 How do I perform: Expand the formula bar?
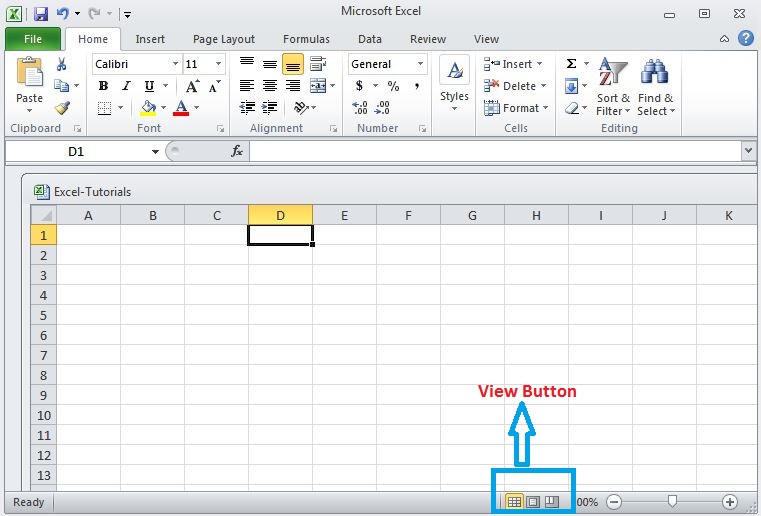pos(748,151)
